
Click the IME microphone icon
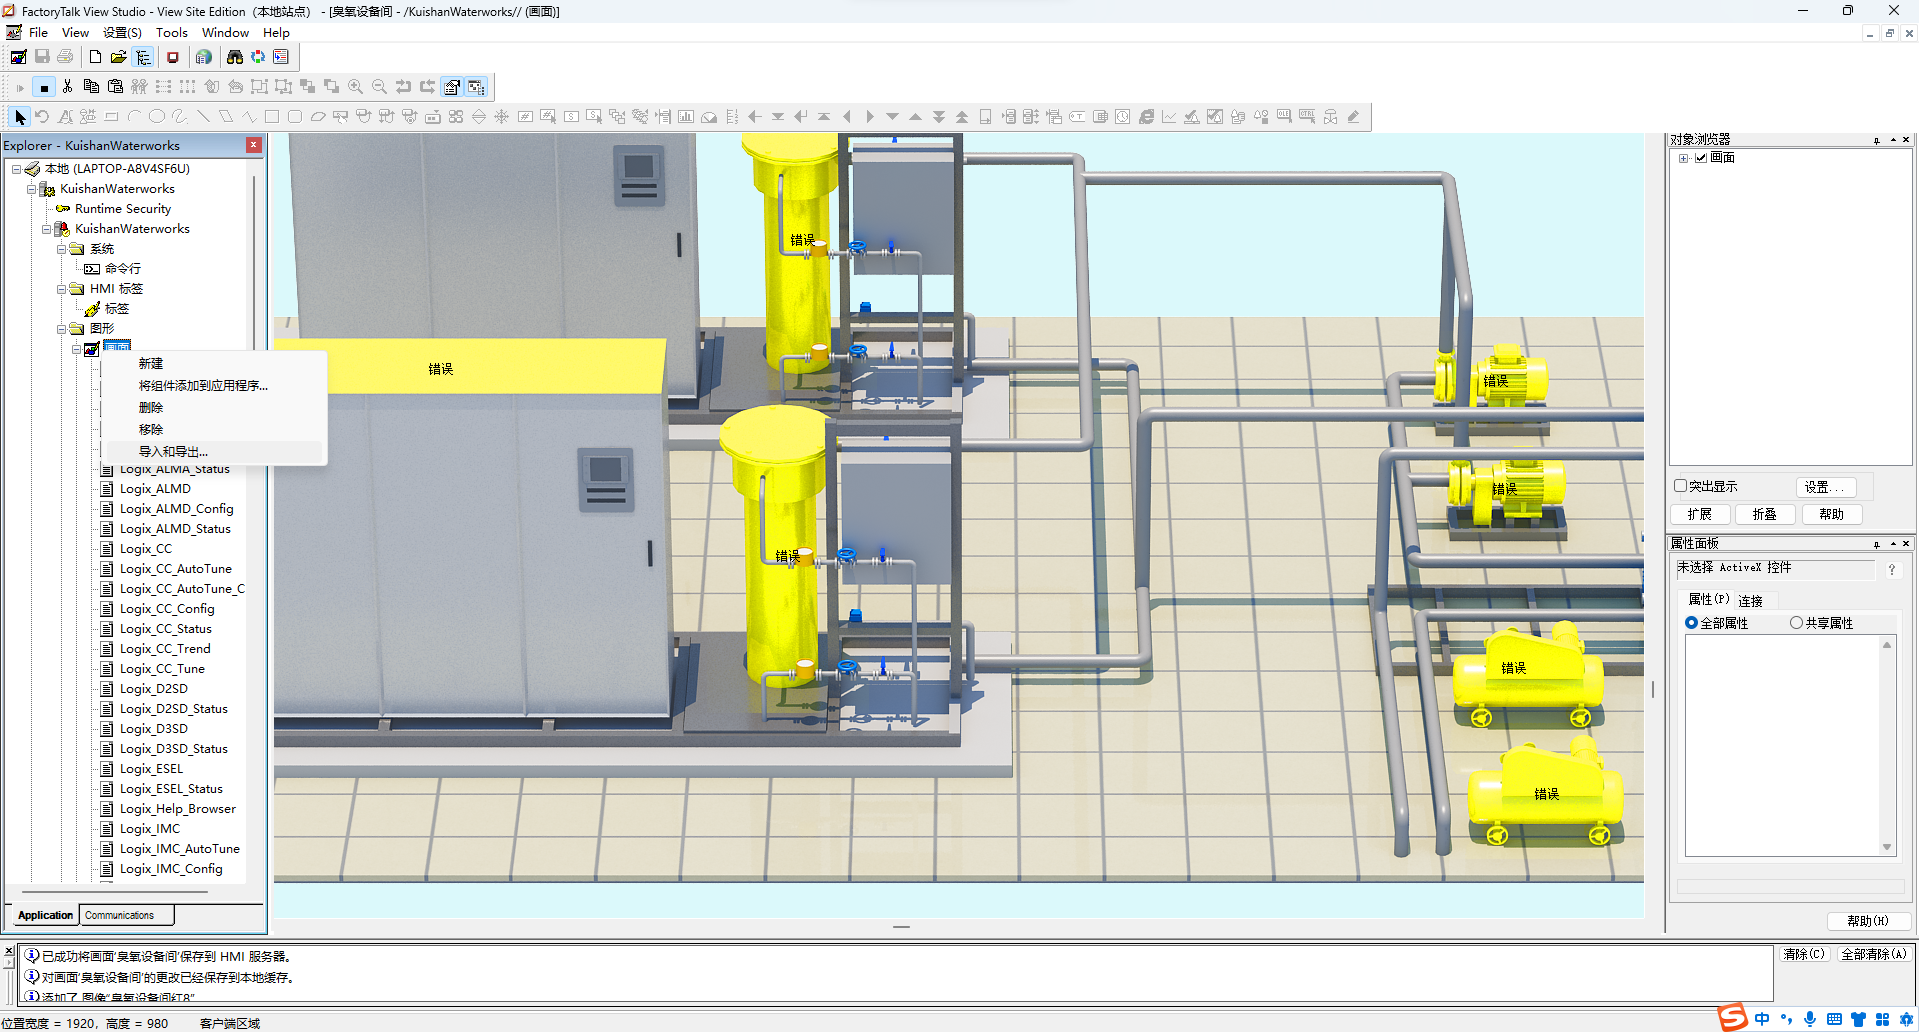tap(1810, 1019)
